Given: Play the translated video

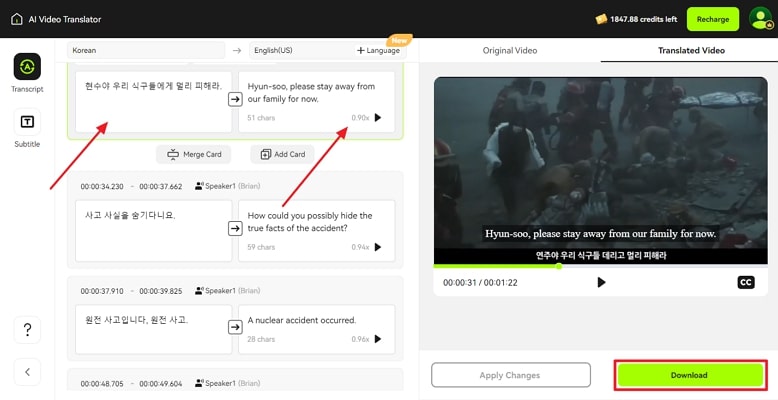Looking at the screenshot, I should click(x=601, y=282).
